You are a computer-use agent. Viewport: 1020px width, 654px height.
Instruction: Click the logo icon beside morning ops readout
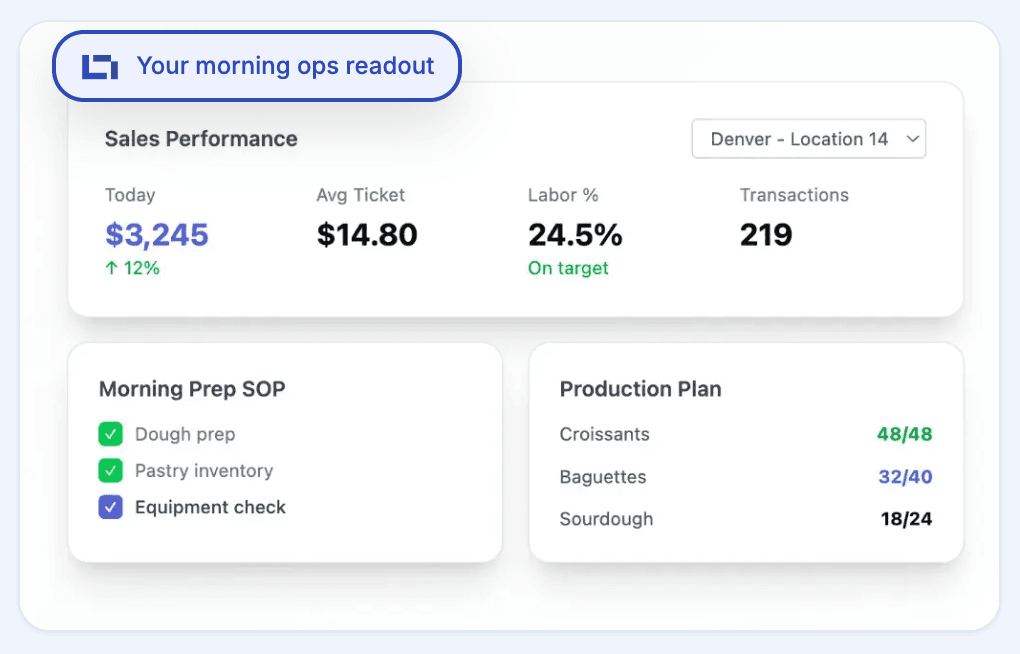point(98,64)
